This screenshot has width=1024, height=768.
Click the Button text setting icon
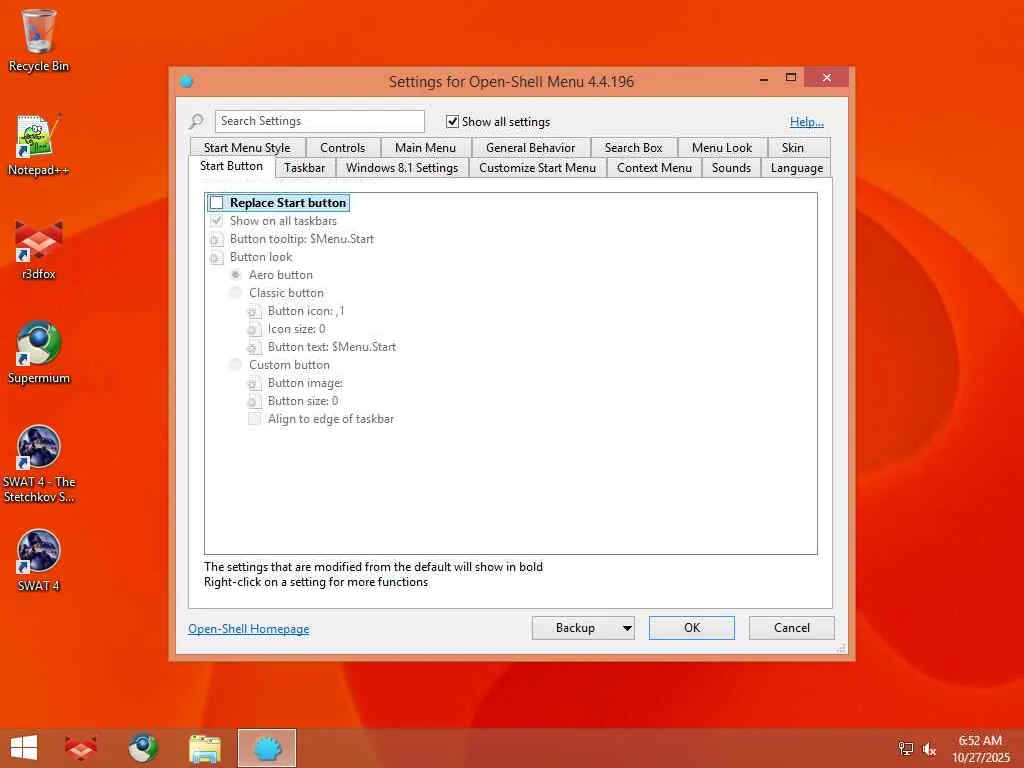click(254, 347)
